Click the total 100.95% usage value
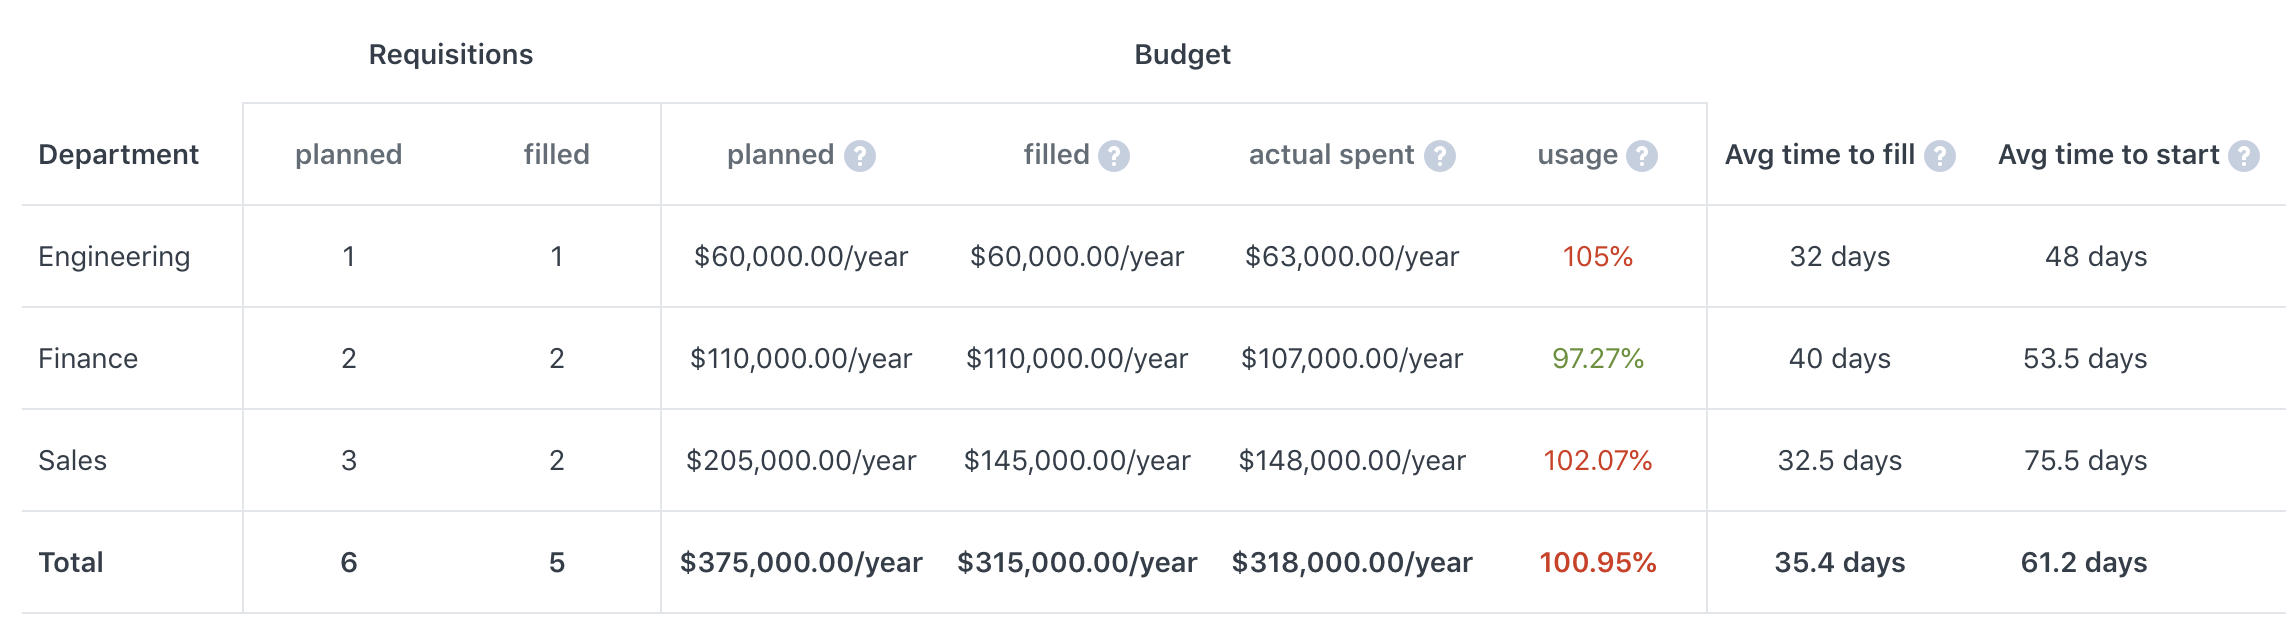This screenshot has height=640, width=2288. tap(1597, 563)
